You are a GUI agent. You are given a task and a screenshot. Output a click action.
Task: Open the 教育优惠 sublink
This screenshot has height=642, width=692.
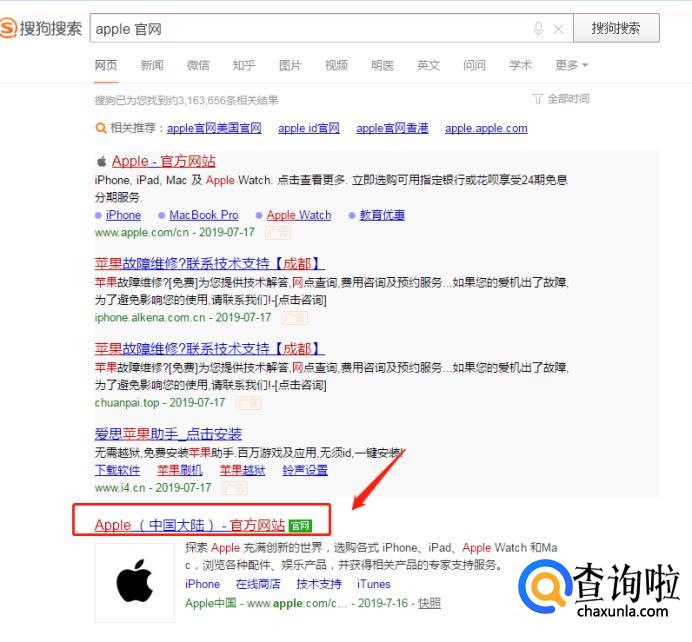coord(382,215)
